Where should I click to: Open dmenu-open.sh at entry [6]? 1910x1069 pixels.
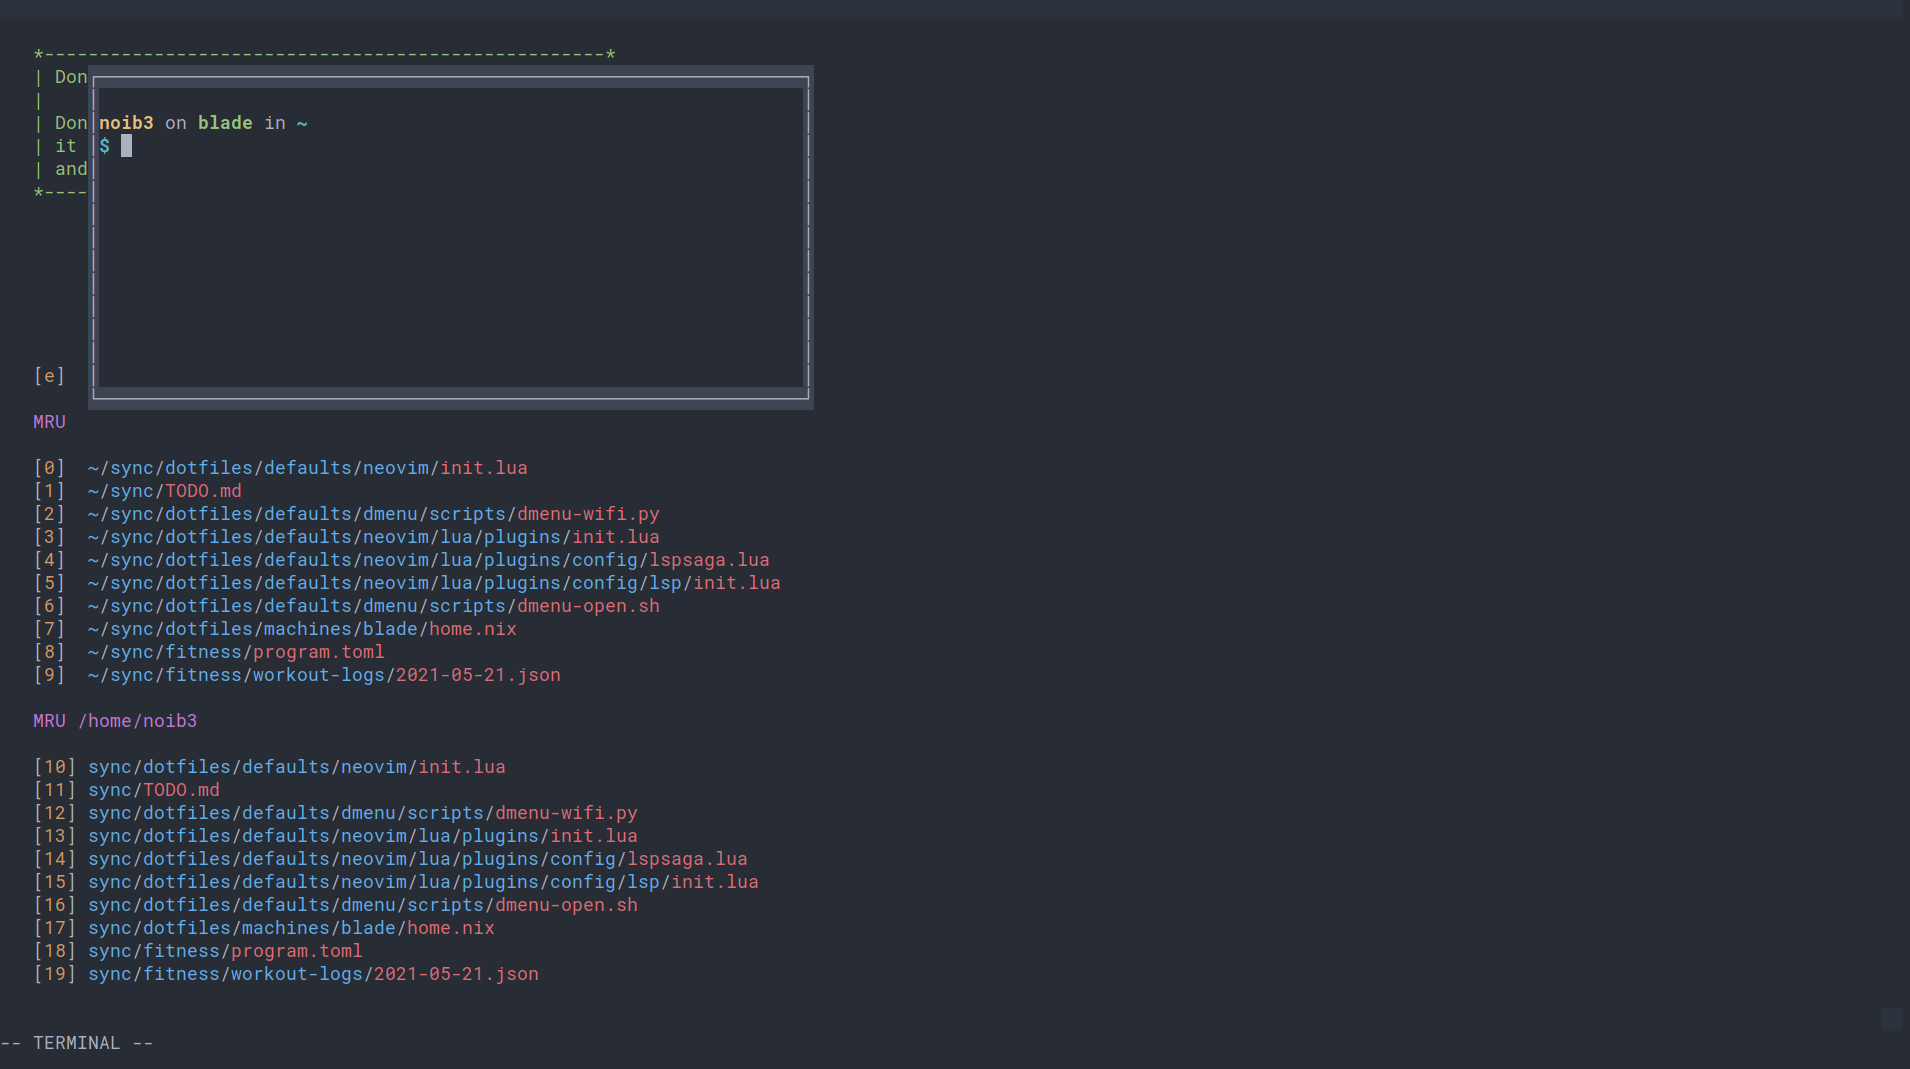click(x=372, y=605)
